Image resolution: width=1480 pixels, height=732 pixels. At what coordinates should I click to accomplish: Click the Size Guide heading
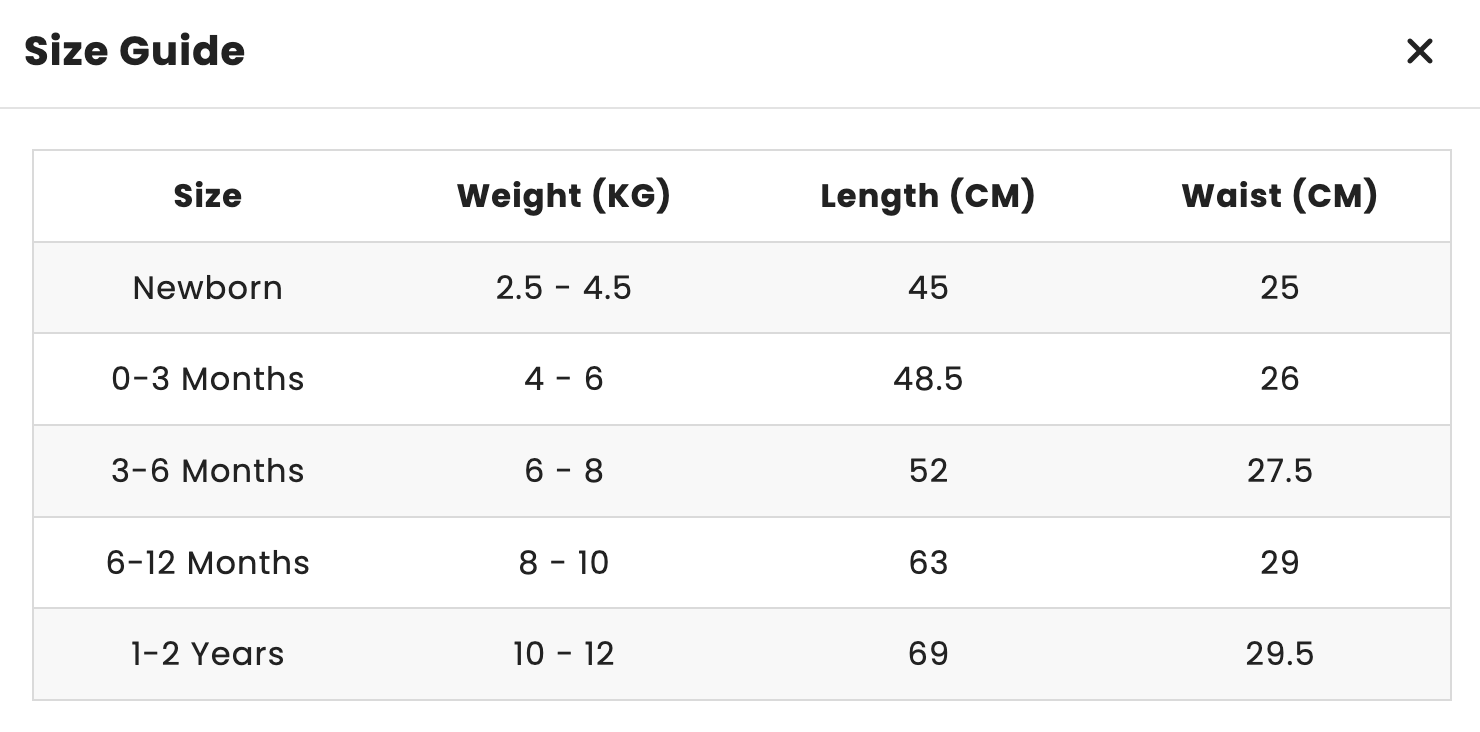pyautogui.click(x=135, y=51)
